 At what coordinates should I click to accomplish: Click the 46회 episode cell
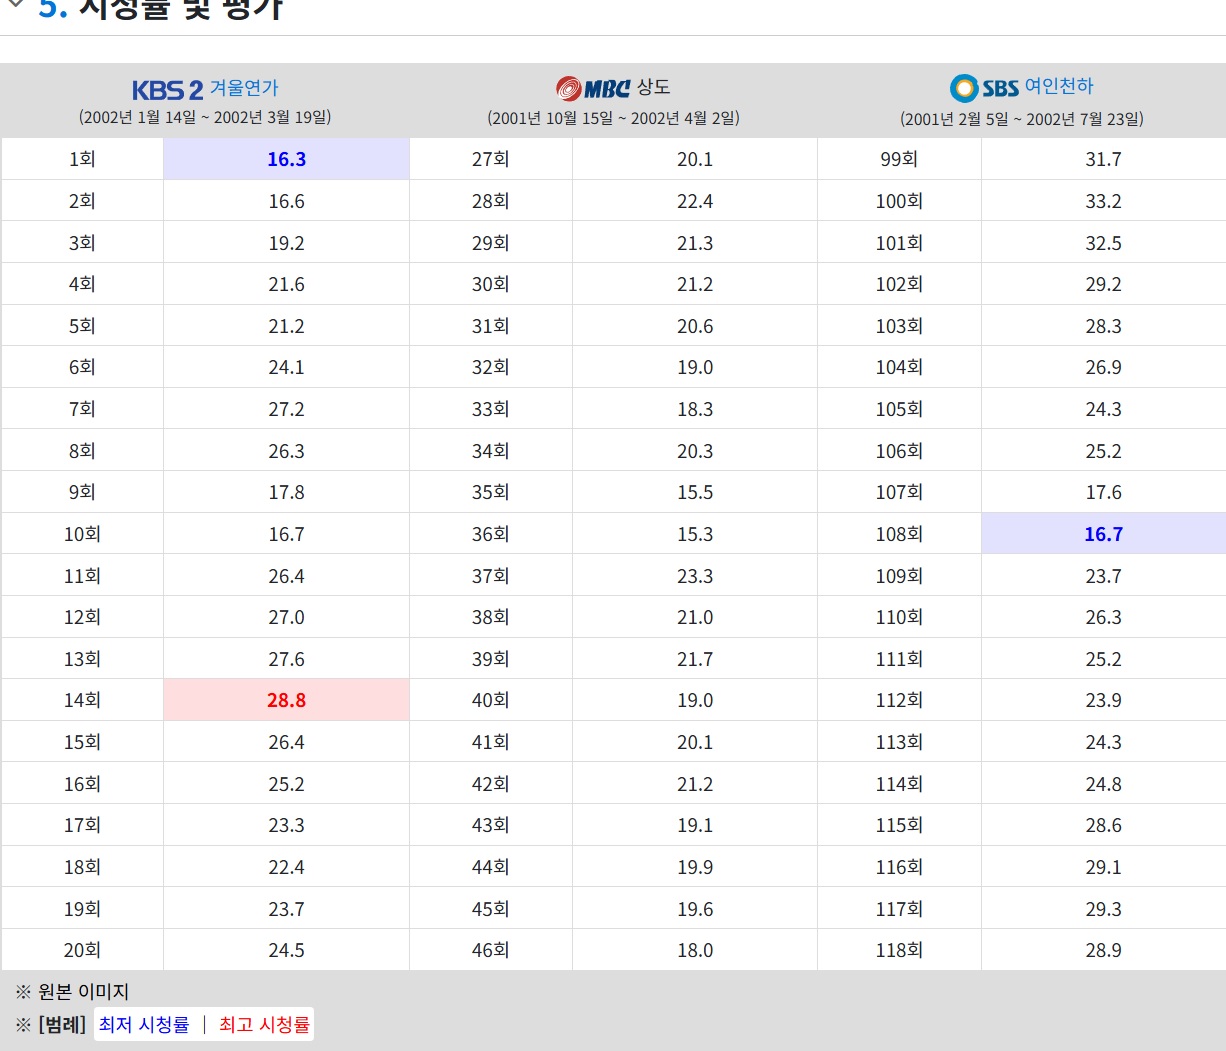click(490, 950)
